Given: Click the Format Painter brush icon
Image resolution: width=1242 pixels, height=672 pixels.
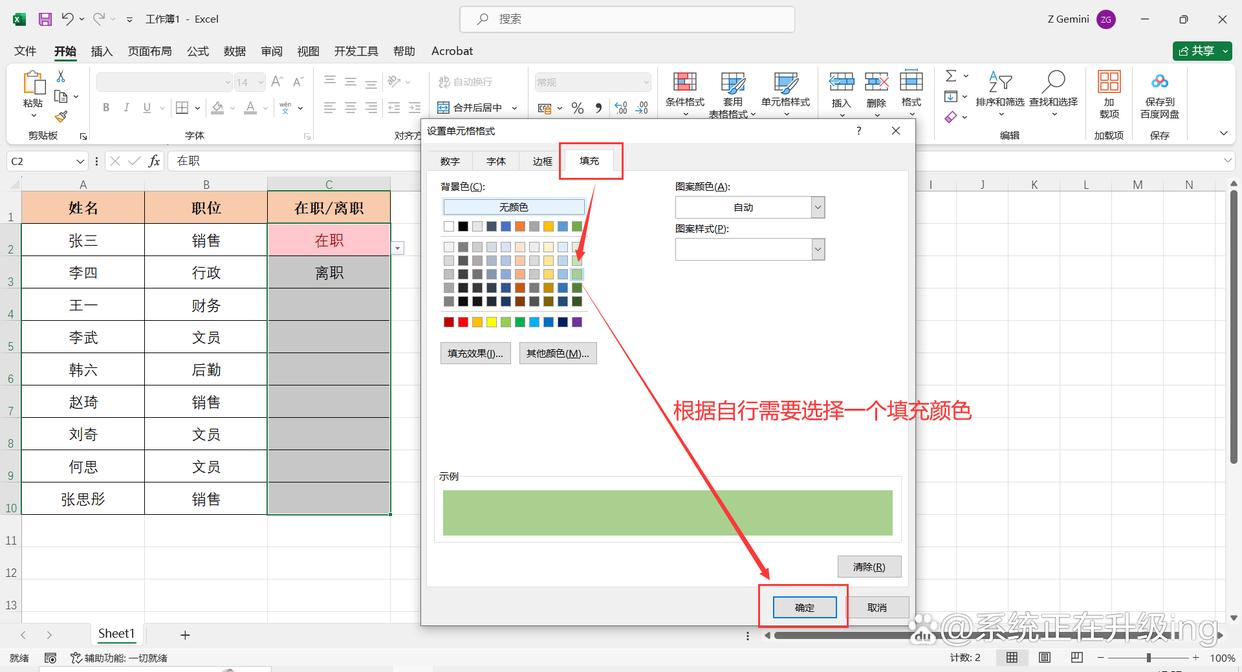Looking at the screenshot, I should pos(61,117).
